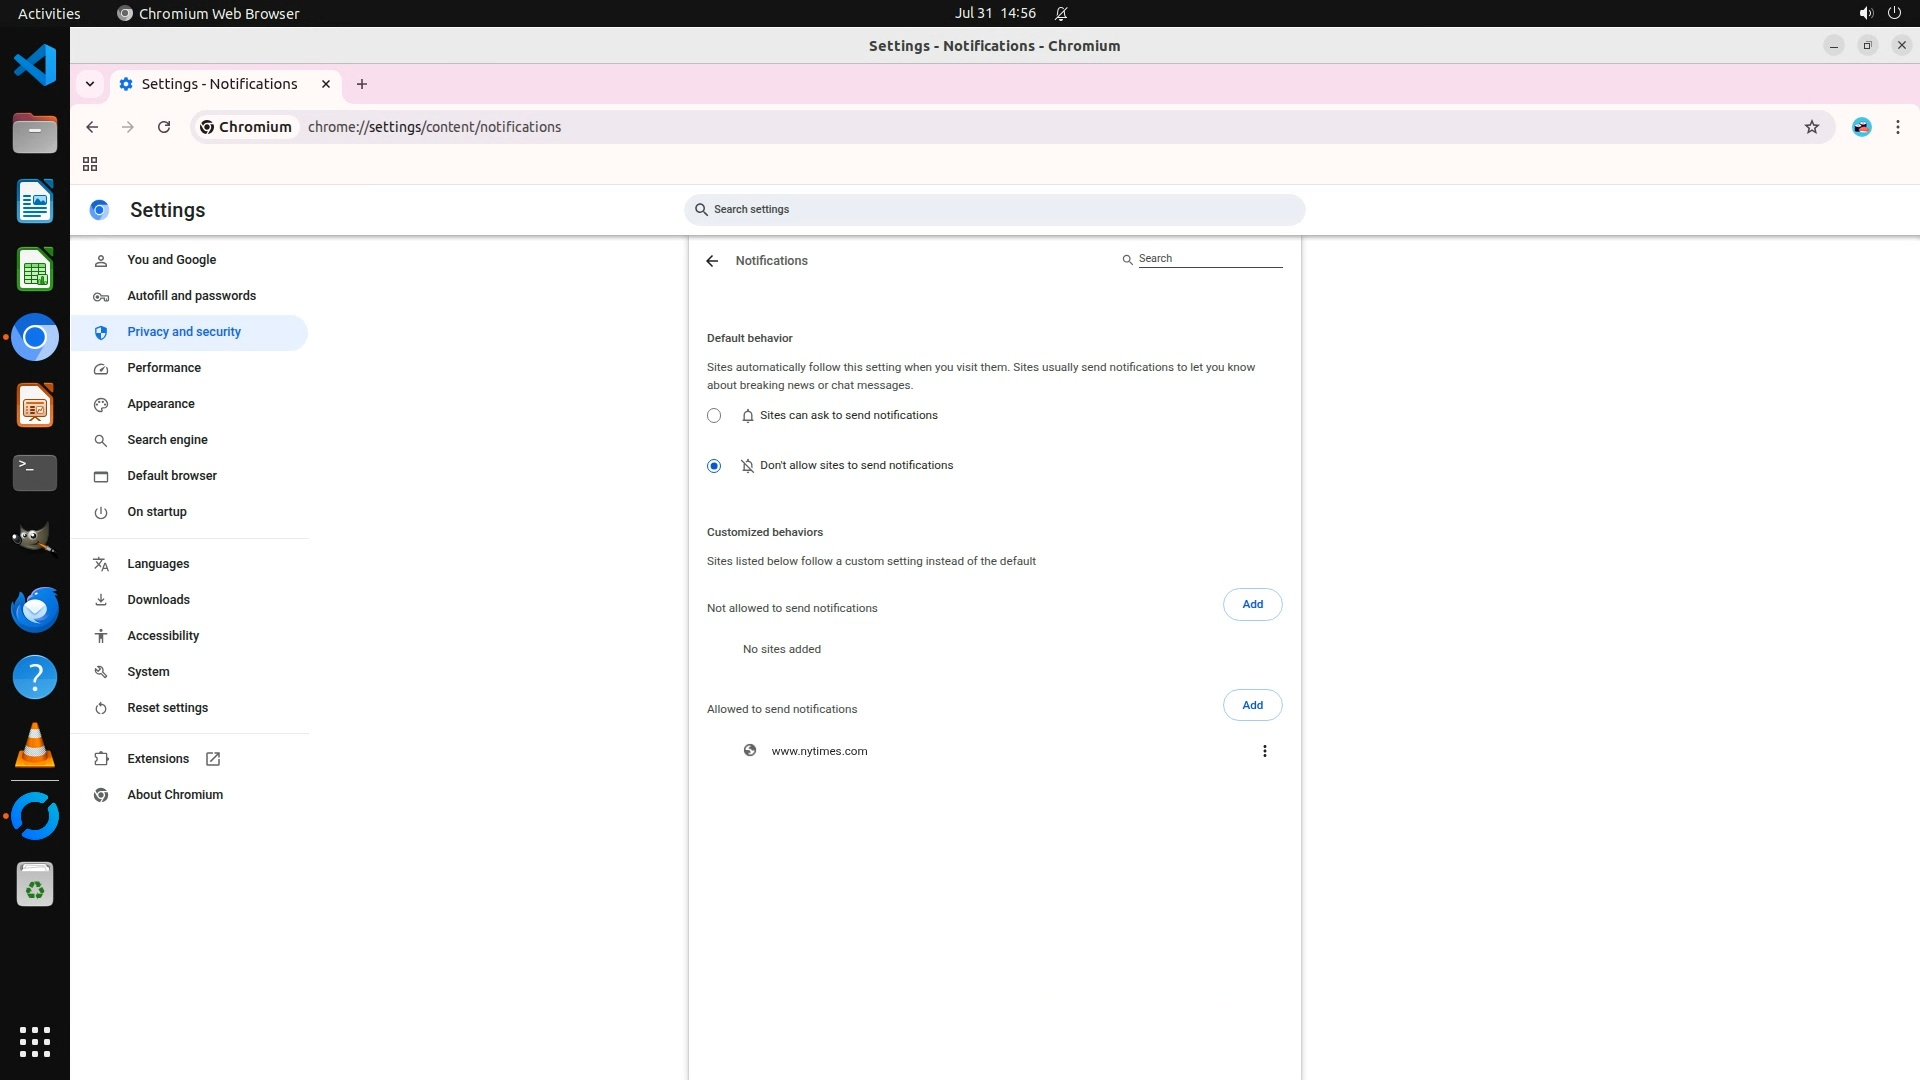1920x1080 pixels.
Task: Add site to Allowed notifications list
Action: point(1252,705)
